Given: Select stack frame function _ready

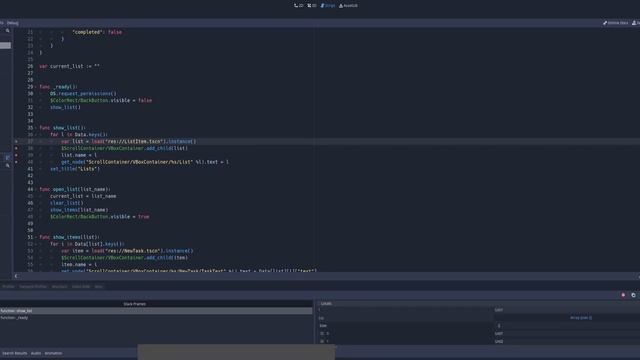Looking at the screenshot, I should tap(156, 318).
